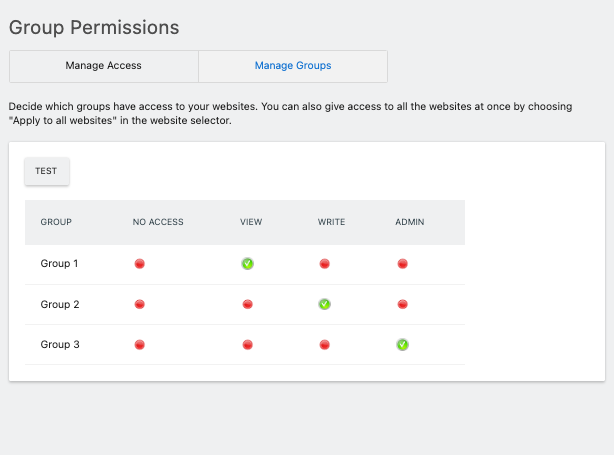Click Group 1 green View checkmark
Image resolution: width=614 pixels, height=455 pixels.
coord(247,264)
